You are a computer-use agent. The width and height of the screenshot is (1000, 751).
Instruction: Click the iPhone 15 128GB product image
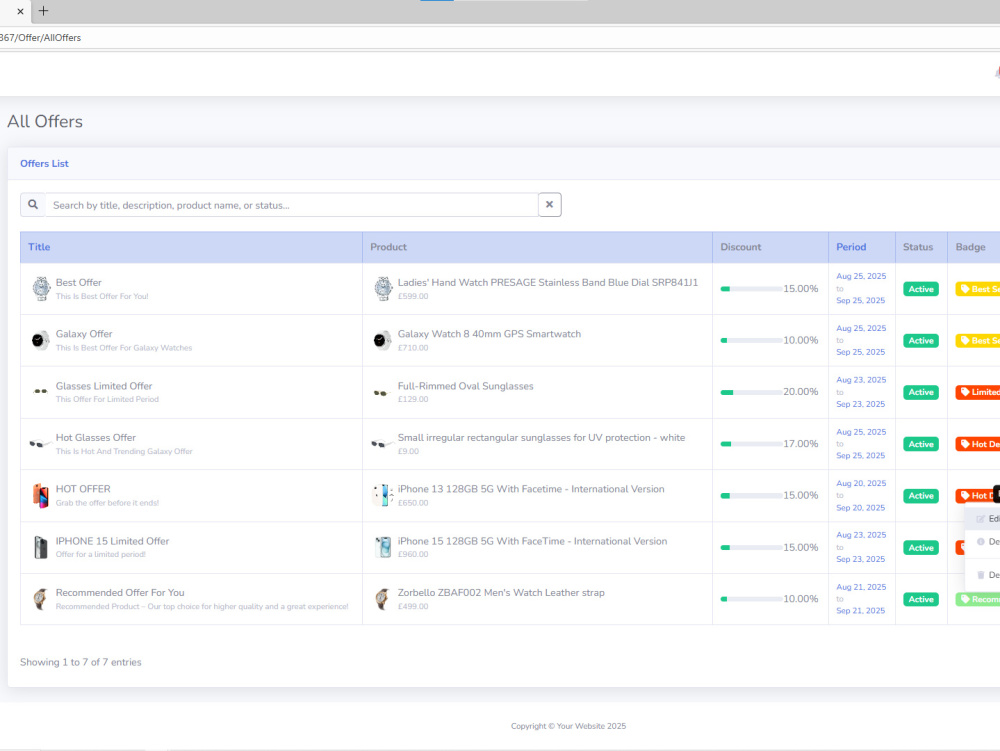[x=383, y=547]
